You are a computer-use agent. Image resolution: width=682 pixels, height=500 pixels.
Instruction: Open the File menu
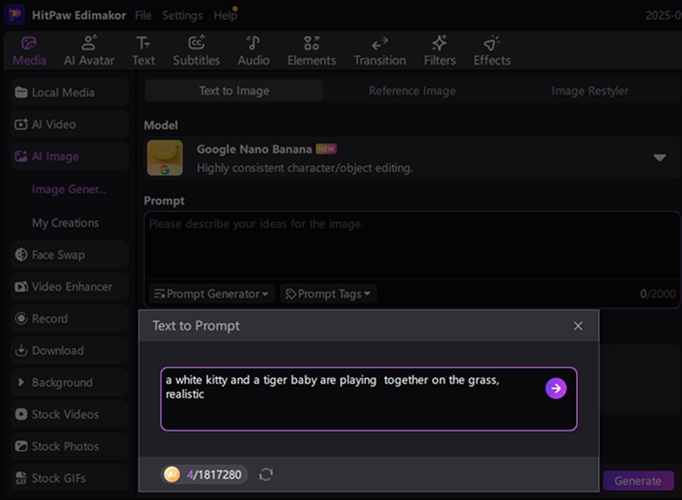[143, 15]
